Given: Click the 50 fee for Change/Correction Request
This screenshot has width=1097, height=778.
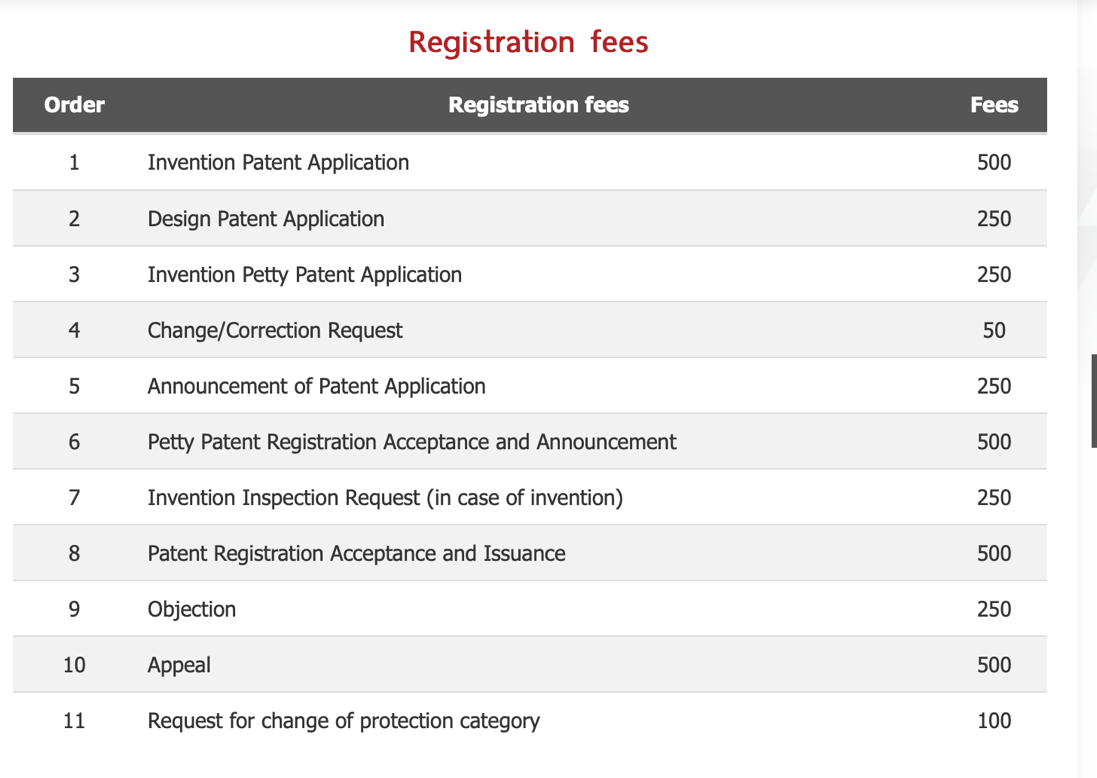Looking at the screenshot, I should click(x=993, y=331).
